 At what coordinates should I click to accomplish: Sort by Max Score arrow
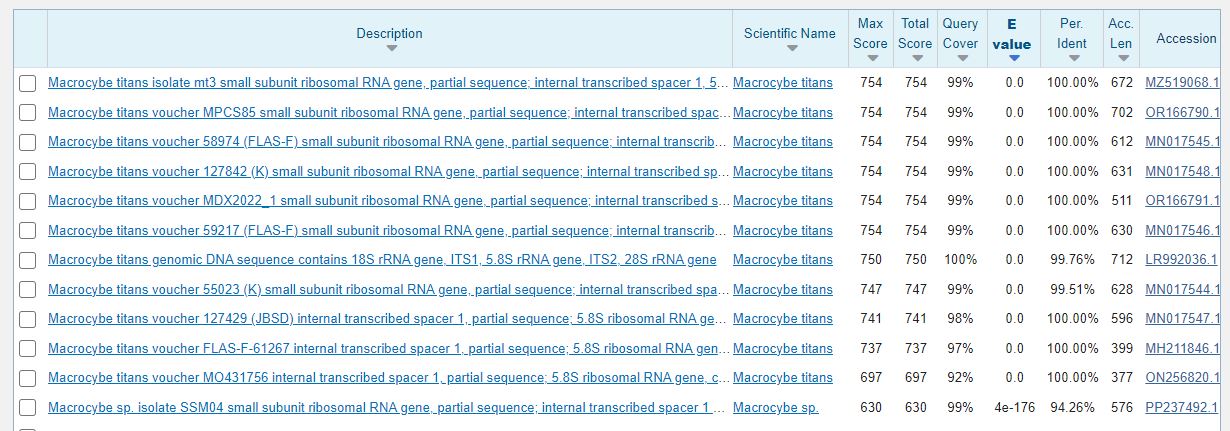(870, 59)
